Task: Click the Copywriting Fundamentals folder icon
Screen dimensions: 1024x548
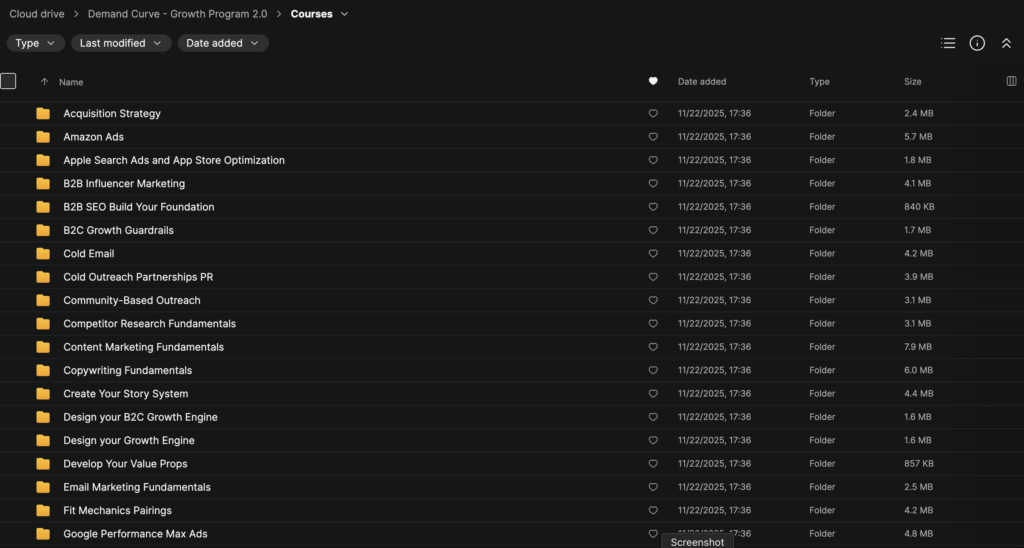Action: pyautogui.click(x=43, y=371)
